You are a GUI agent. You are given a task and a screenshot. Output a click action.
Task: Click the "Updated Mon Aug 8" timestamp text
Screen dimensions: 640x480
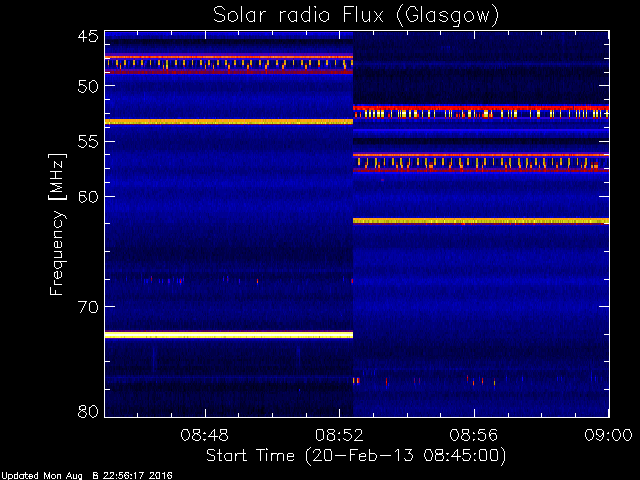point(87,476)
